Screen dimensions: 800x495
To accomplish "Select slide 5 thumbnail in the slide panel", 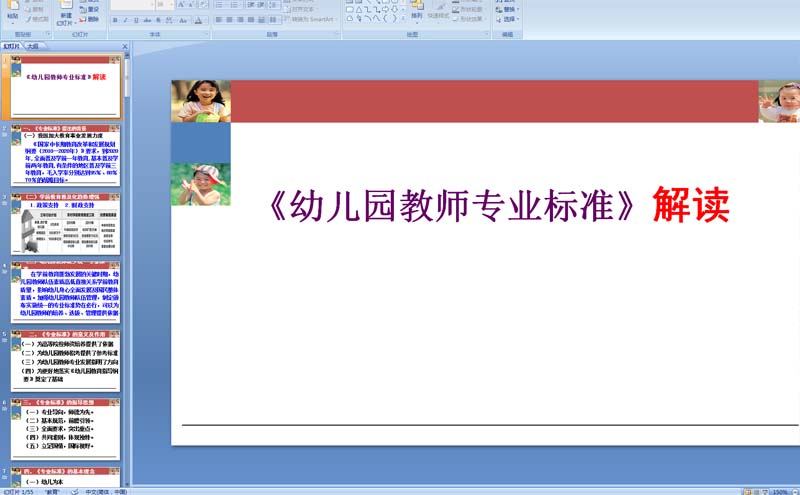I will coord(70,360).
